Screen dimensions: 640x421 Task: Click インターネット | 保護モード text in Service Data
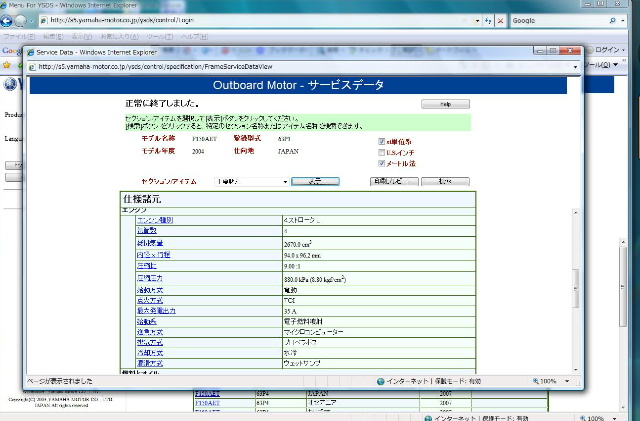click(433, 381)
